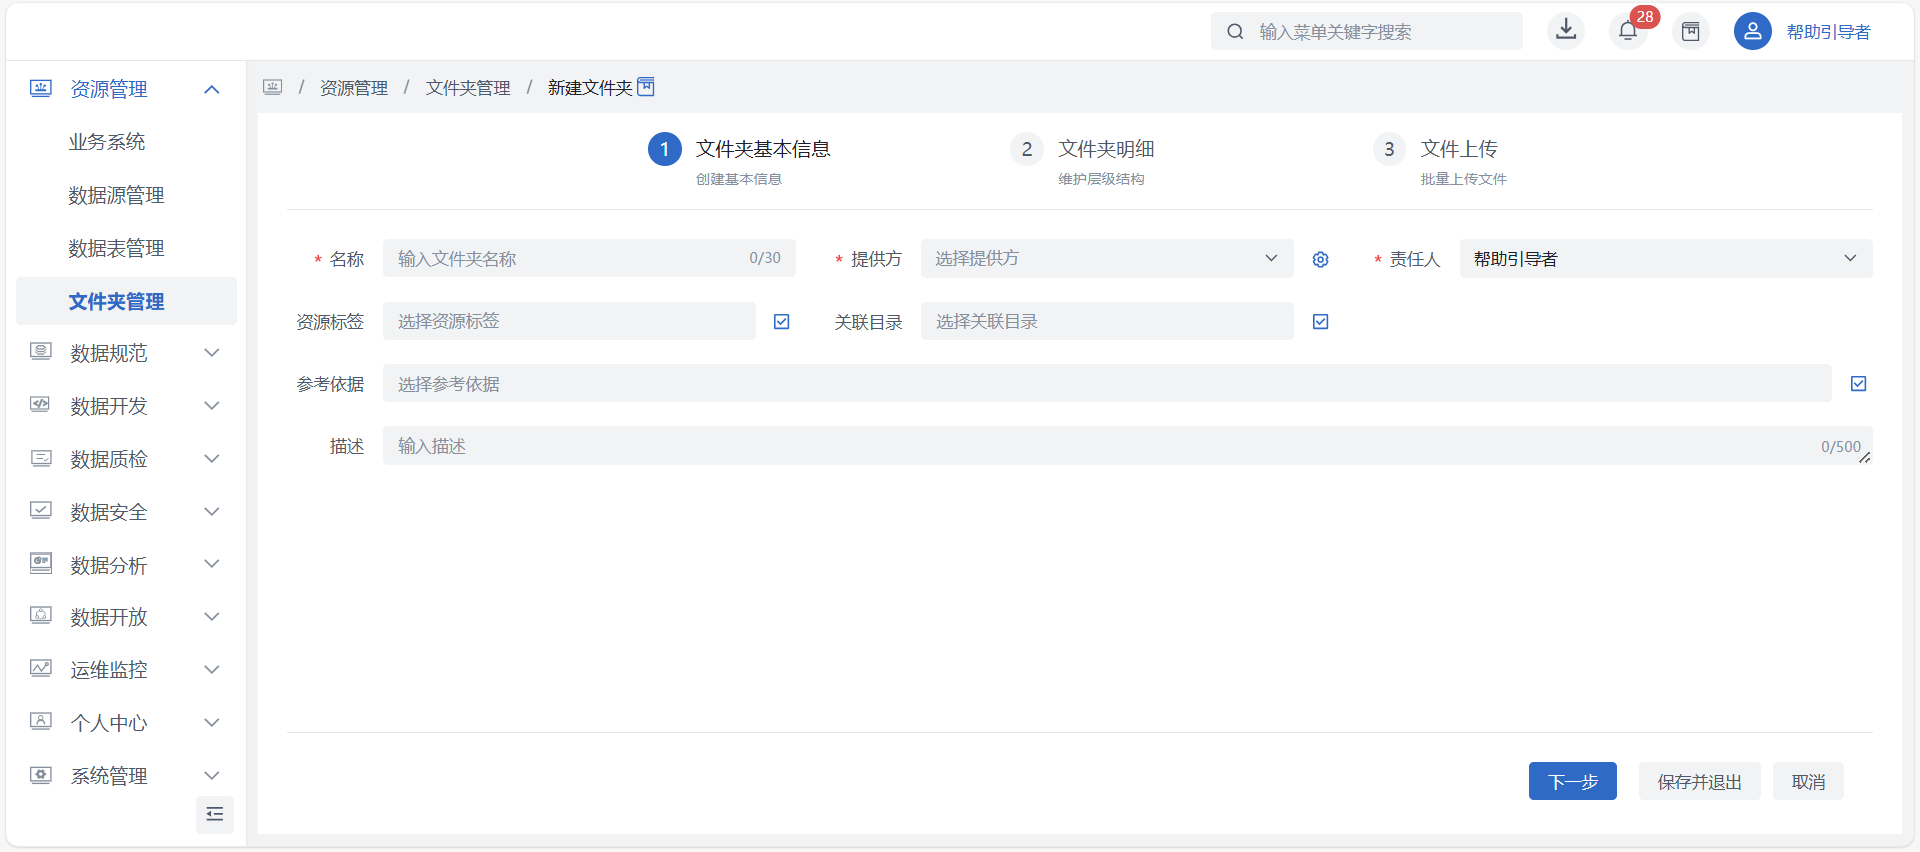Click the breadcrumb home screen icon

click(273, 87)
